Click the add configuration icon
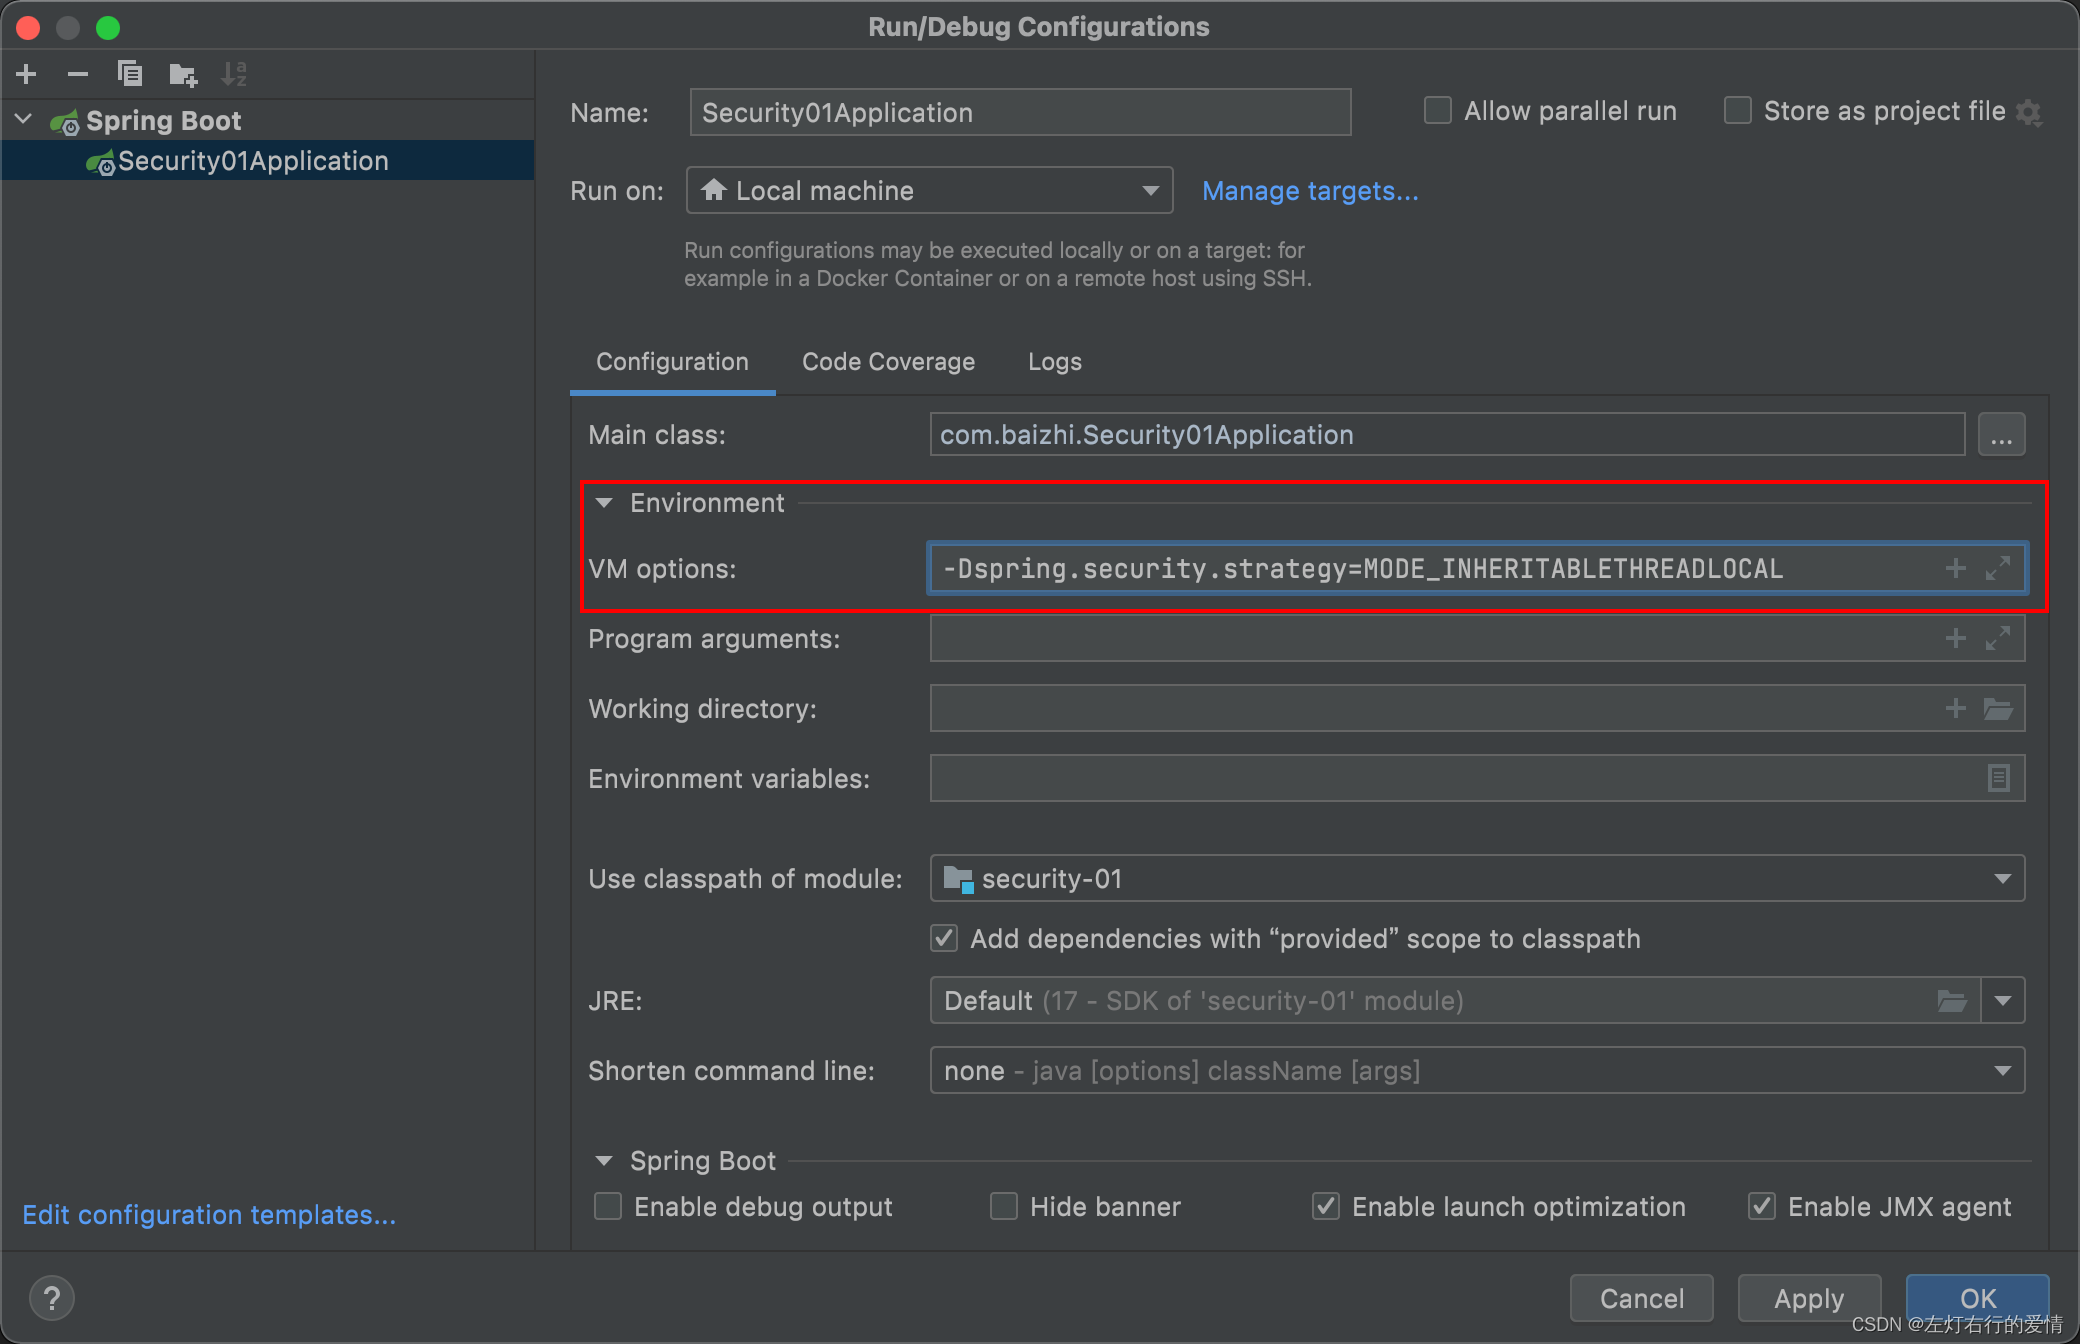2080x1344 pixels. (27, 73)
